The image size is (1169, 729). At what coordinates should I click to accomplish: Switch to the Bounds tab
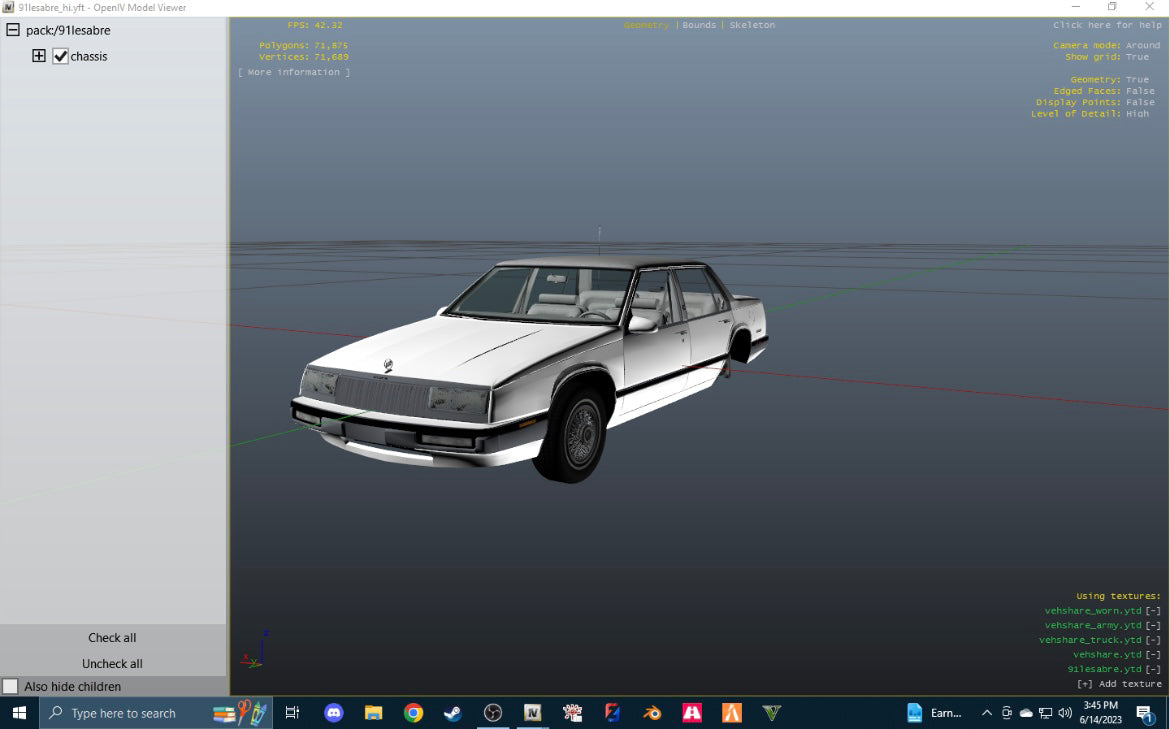tap(699, 24)
